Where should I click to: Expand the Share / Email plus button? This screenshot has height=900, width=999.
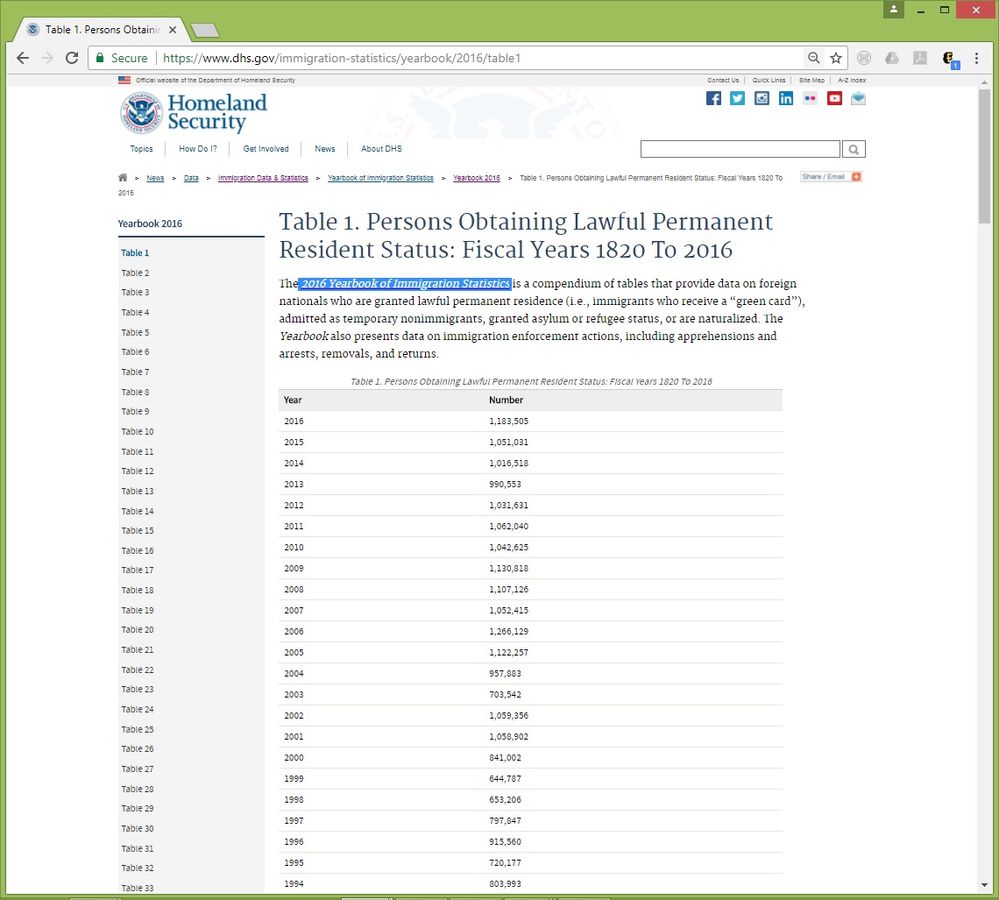click(x=856, y=176)
